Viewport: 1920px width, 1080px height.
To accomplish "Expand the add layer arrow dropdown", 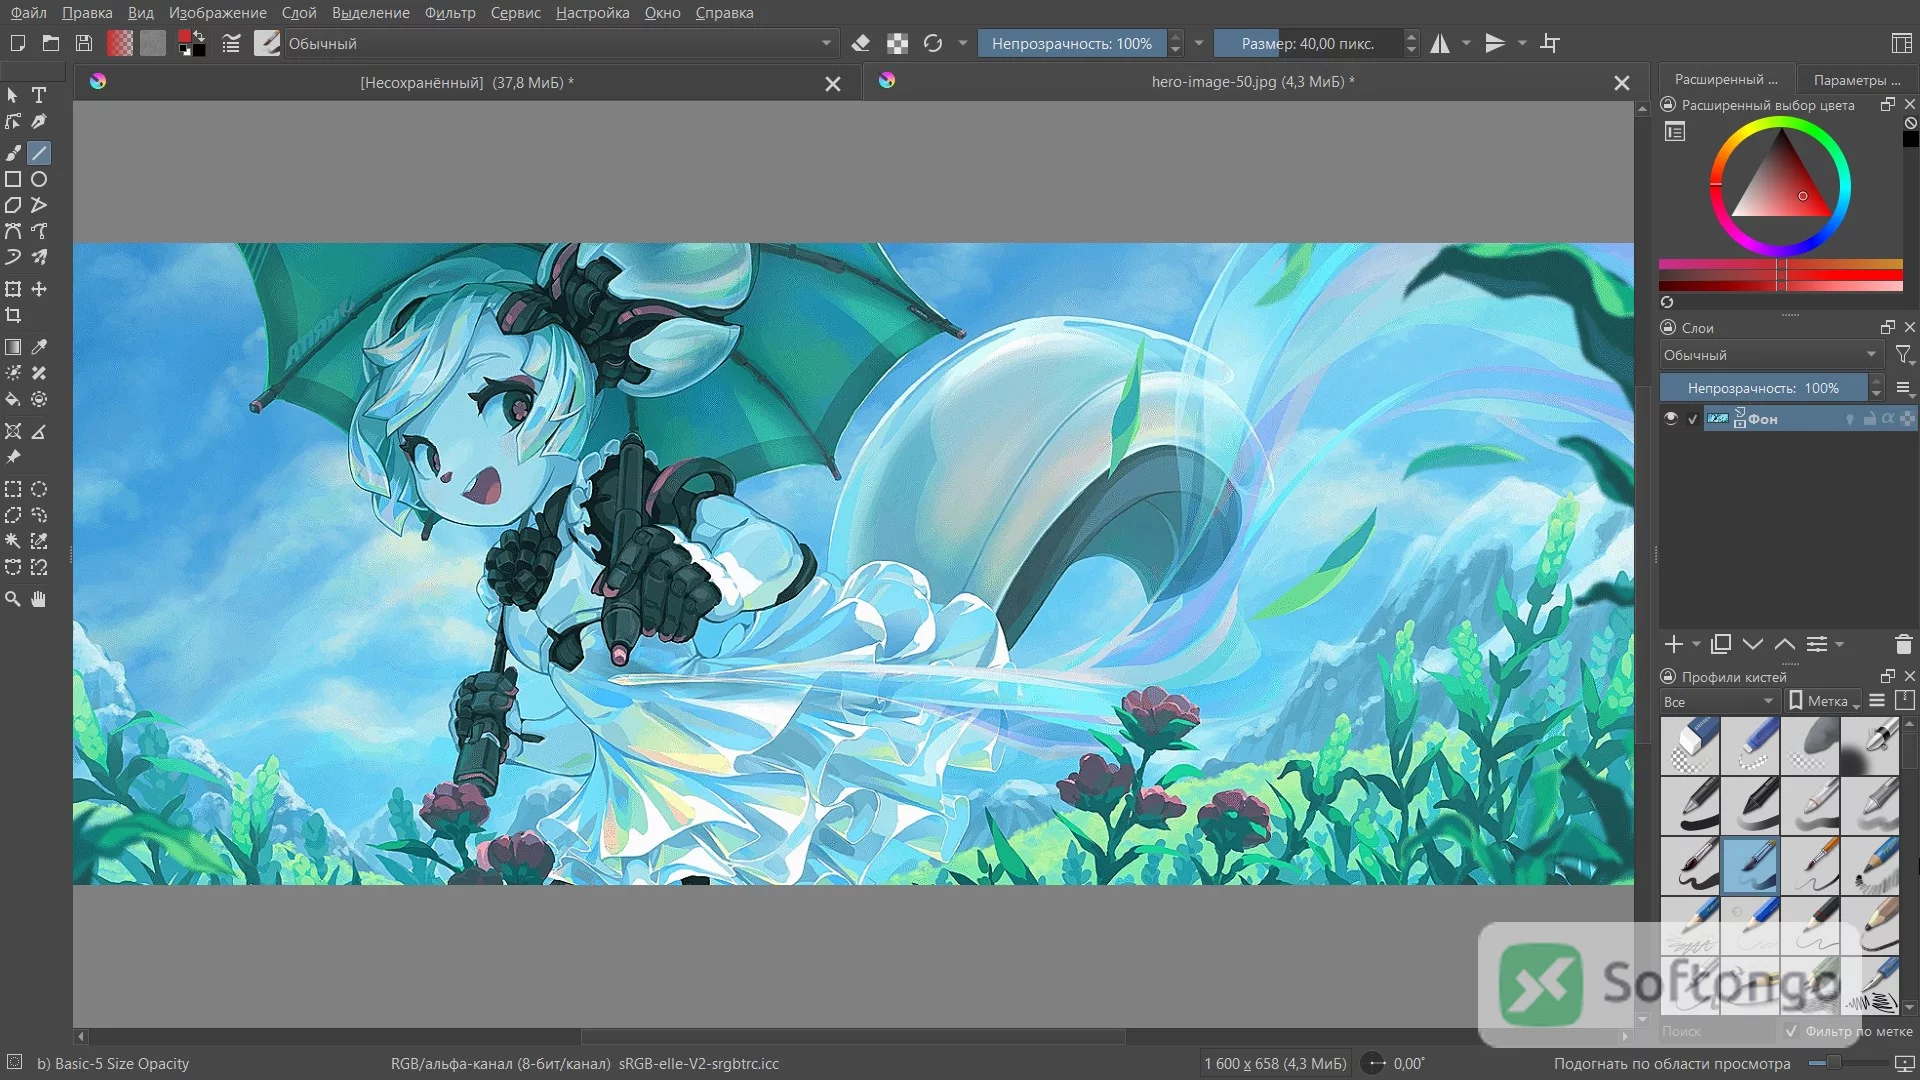I will 1696,645.
